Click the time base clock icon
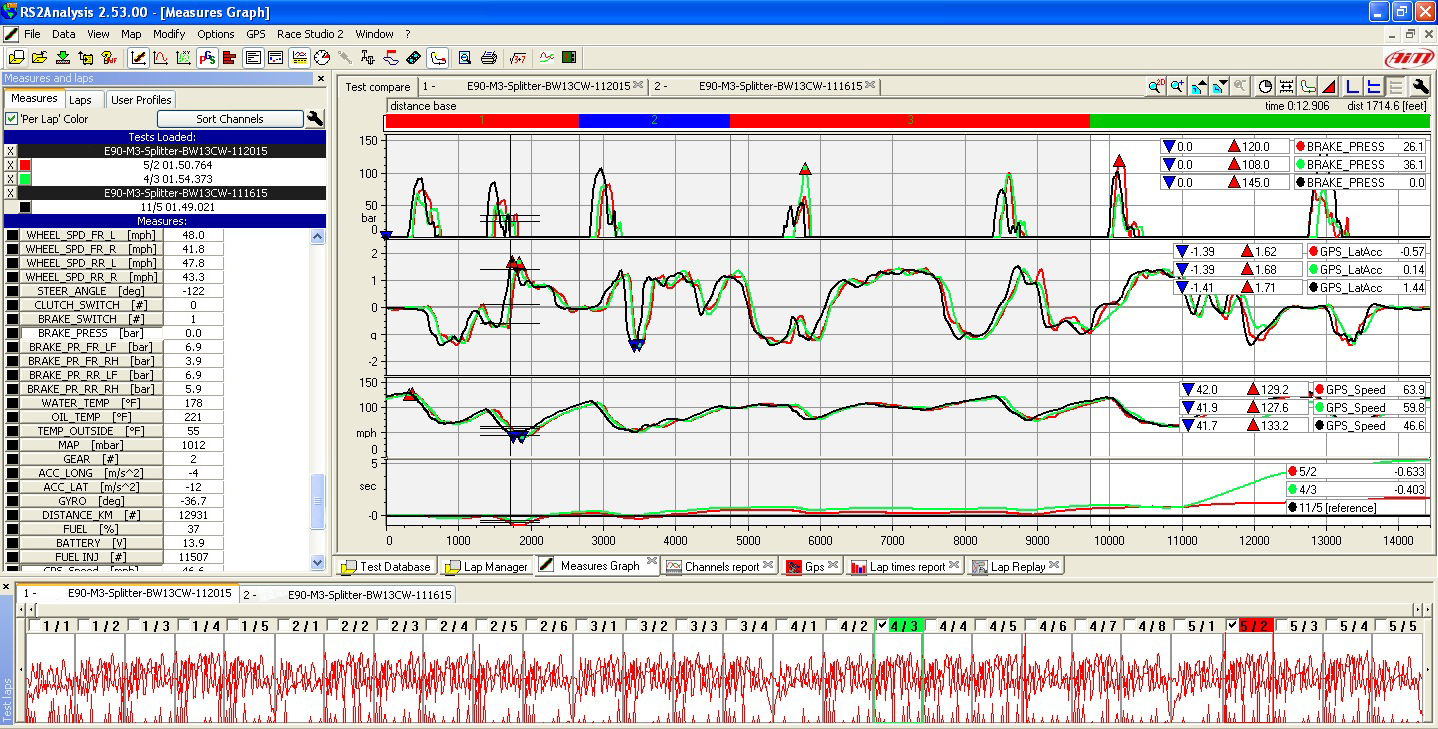The width and height of the screenshot is (1438, 729). 1265,87
